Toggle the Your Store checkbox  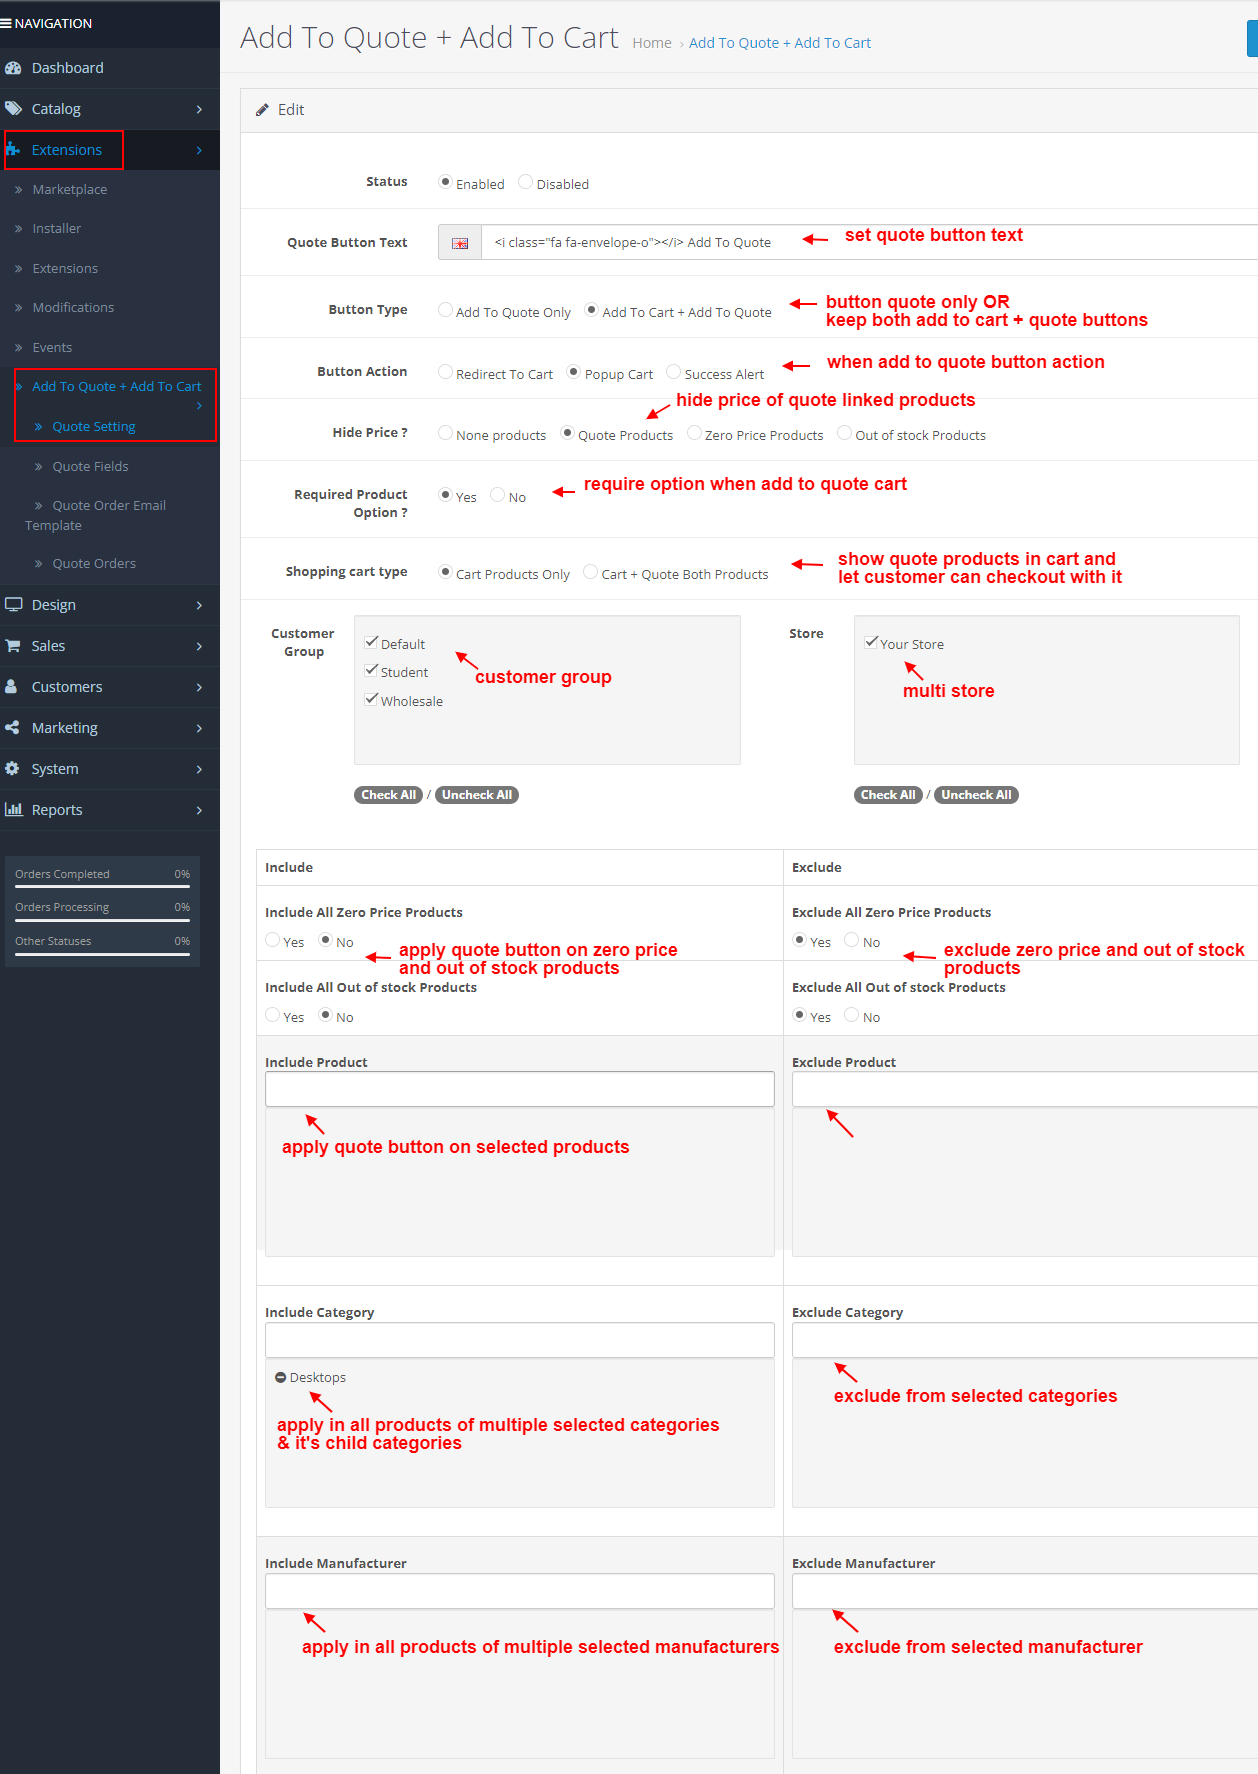pos(871,643)
